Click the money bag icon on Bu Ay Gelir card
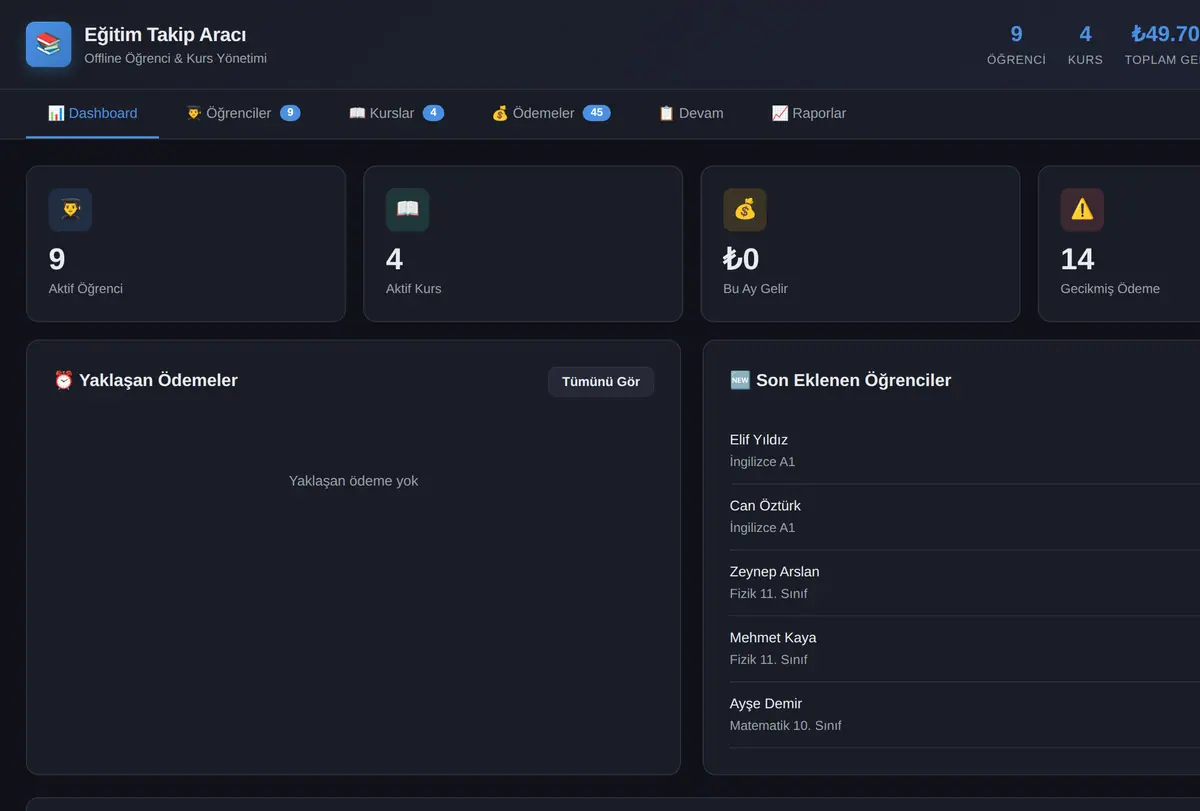Image resolution: width=1200 pixels, height=811 pixels. (x=745, y=210)
